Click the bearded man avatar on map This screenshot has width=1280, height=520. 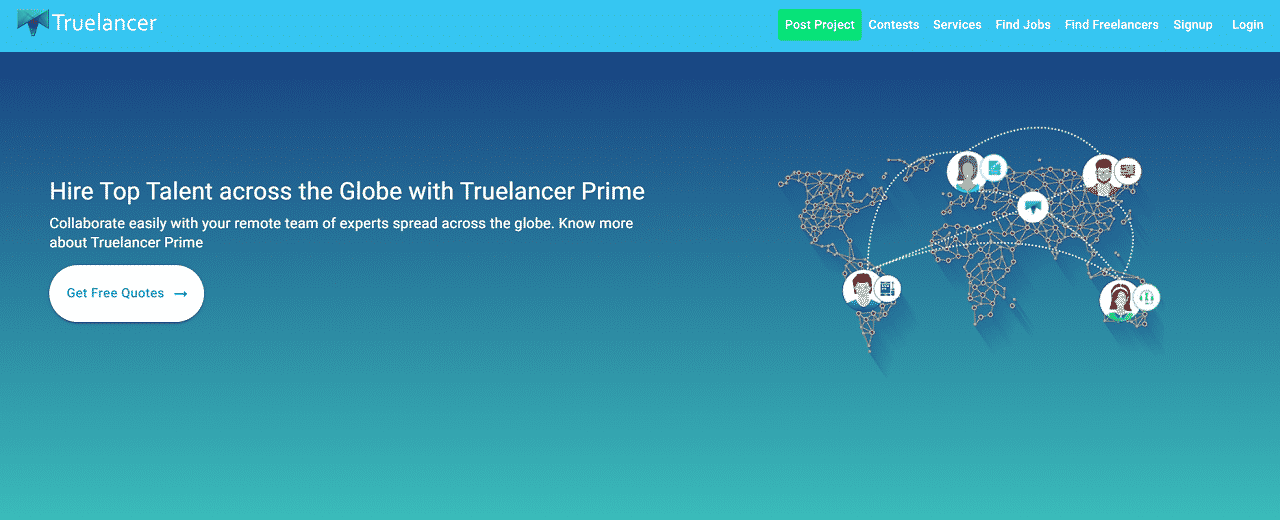pos(1102,175)
